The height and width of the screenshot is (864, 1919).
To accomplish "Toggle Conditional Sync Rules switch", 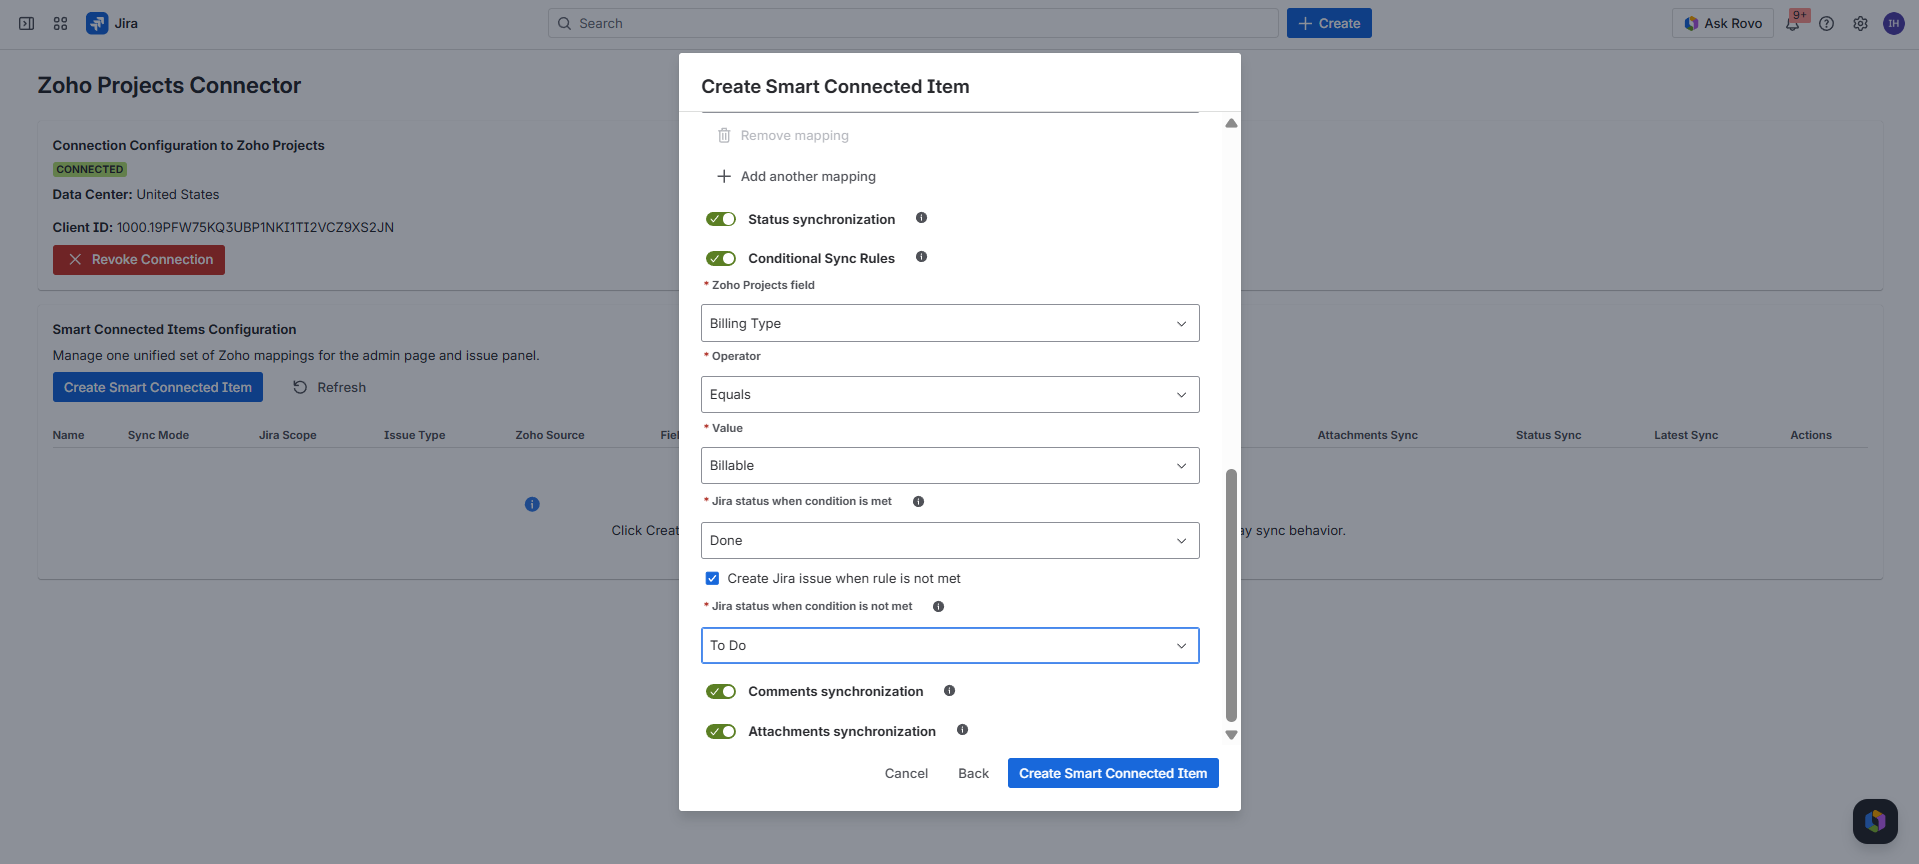I will (x=721, y=258).
